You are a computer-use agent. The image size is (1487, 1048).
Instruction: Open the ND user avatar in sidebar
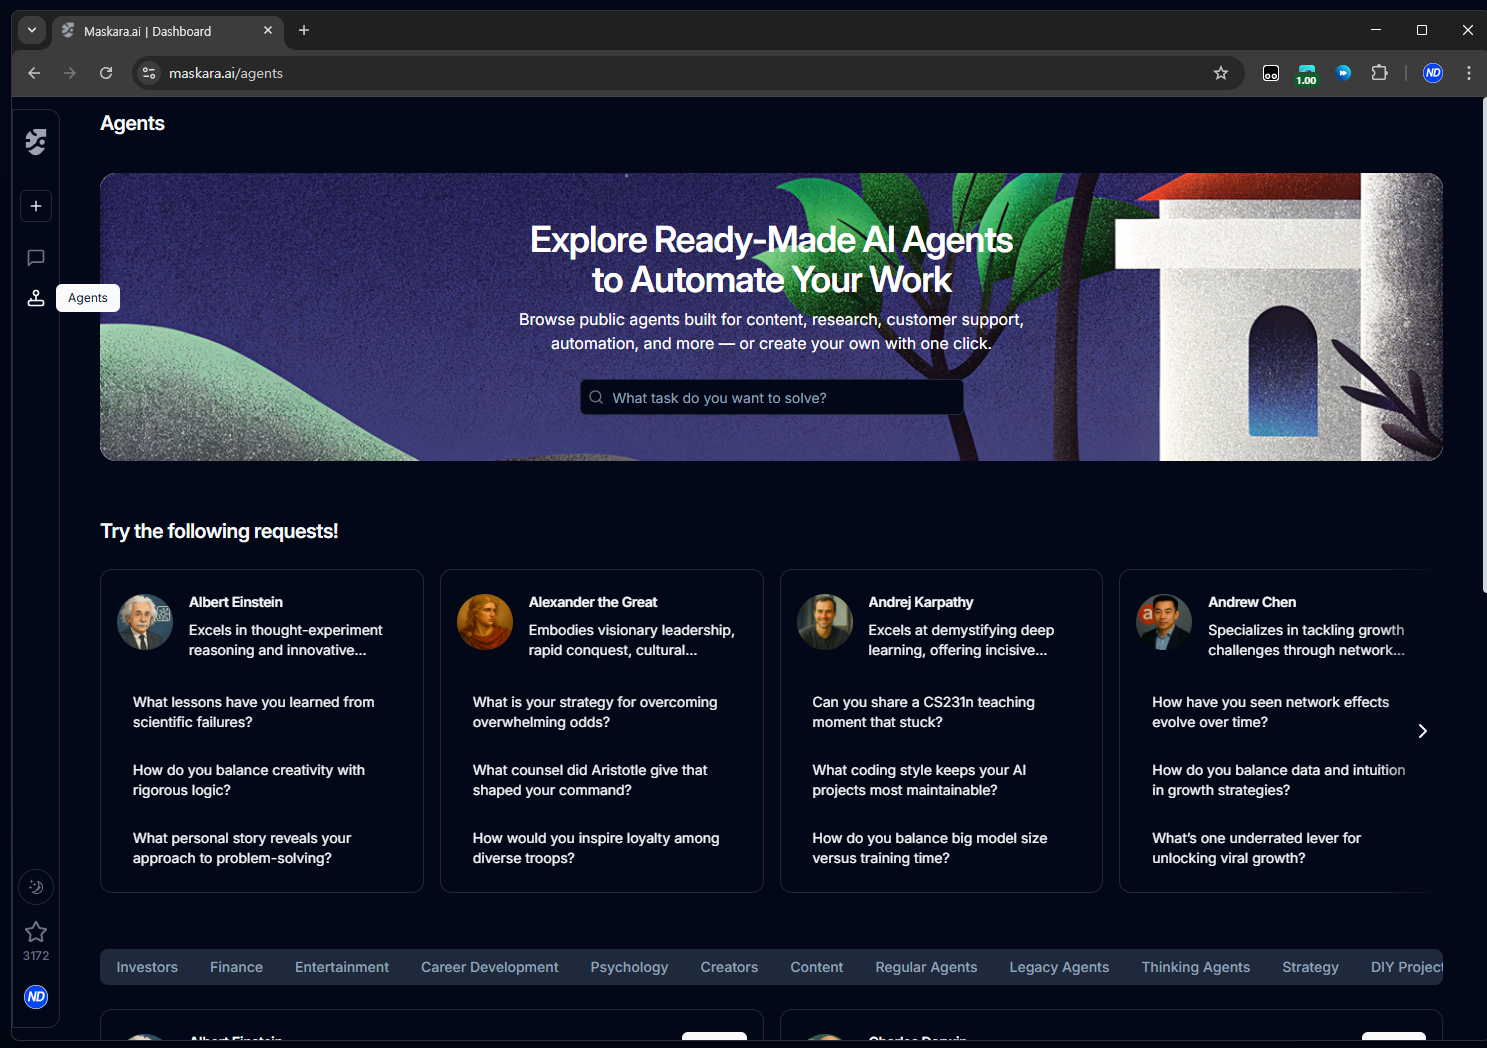point(36,997)
